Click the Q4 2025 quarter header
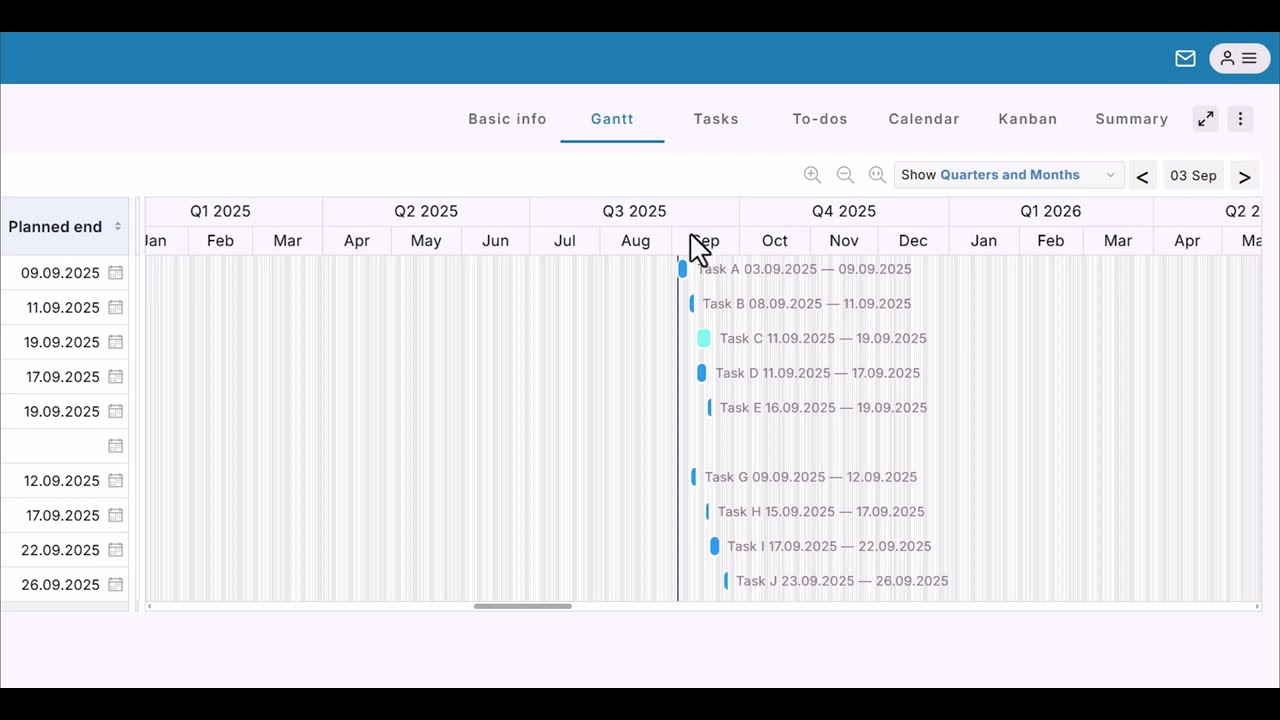The height and width of the screenshot is (720, 1280). pos(844,211)
